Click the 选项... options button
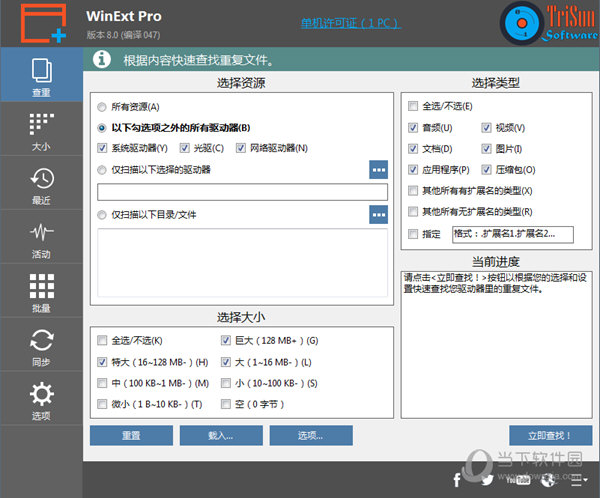600x498 pixels. pos(311,436)
